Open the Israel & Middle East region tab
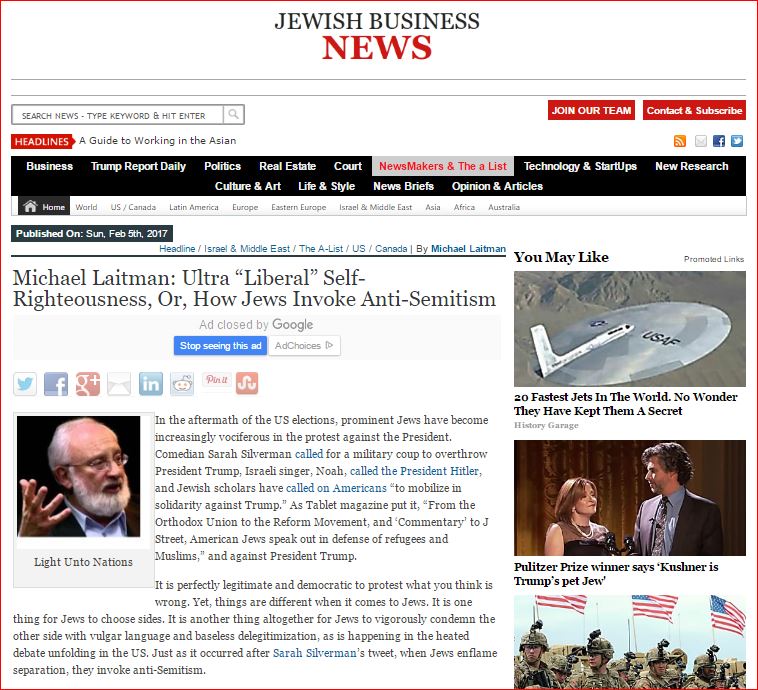Screen dimensions: 758x690 click(375, 207)
